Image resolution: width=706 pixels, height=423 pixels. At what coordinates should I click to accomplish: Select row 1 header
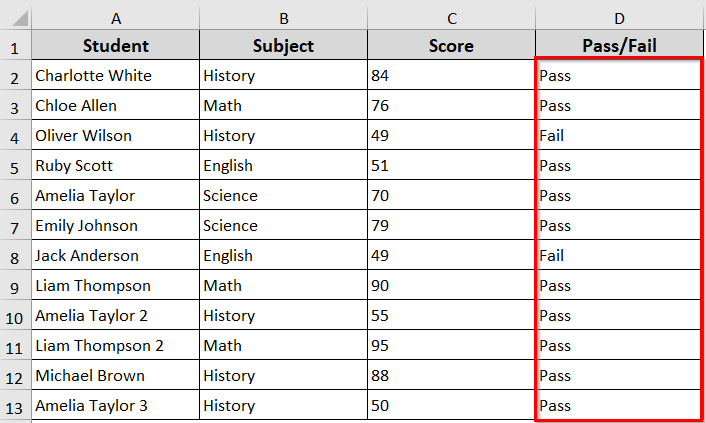(x=15, y=46)
